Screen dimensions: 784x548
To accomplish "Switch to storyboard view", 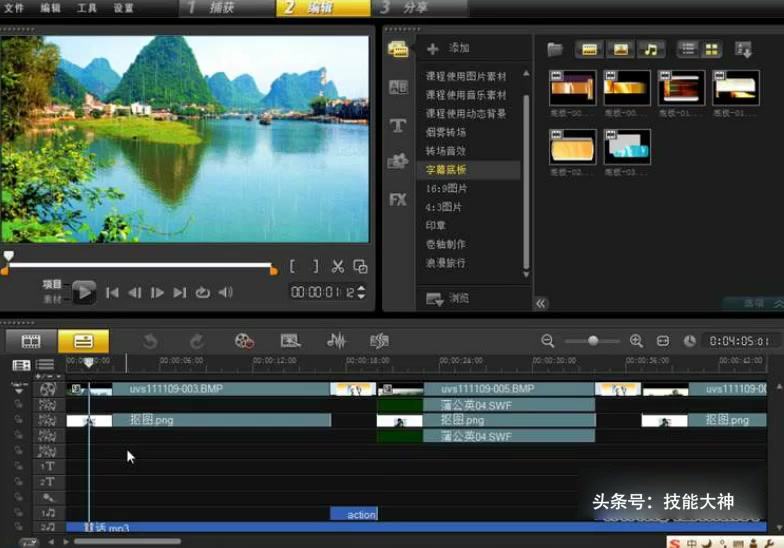I will [31, 342].
